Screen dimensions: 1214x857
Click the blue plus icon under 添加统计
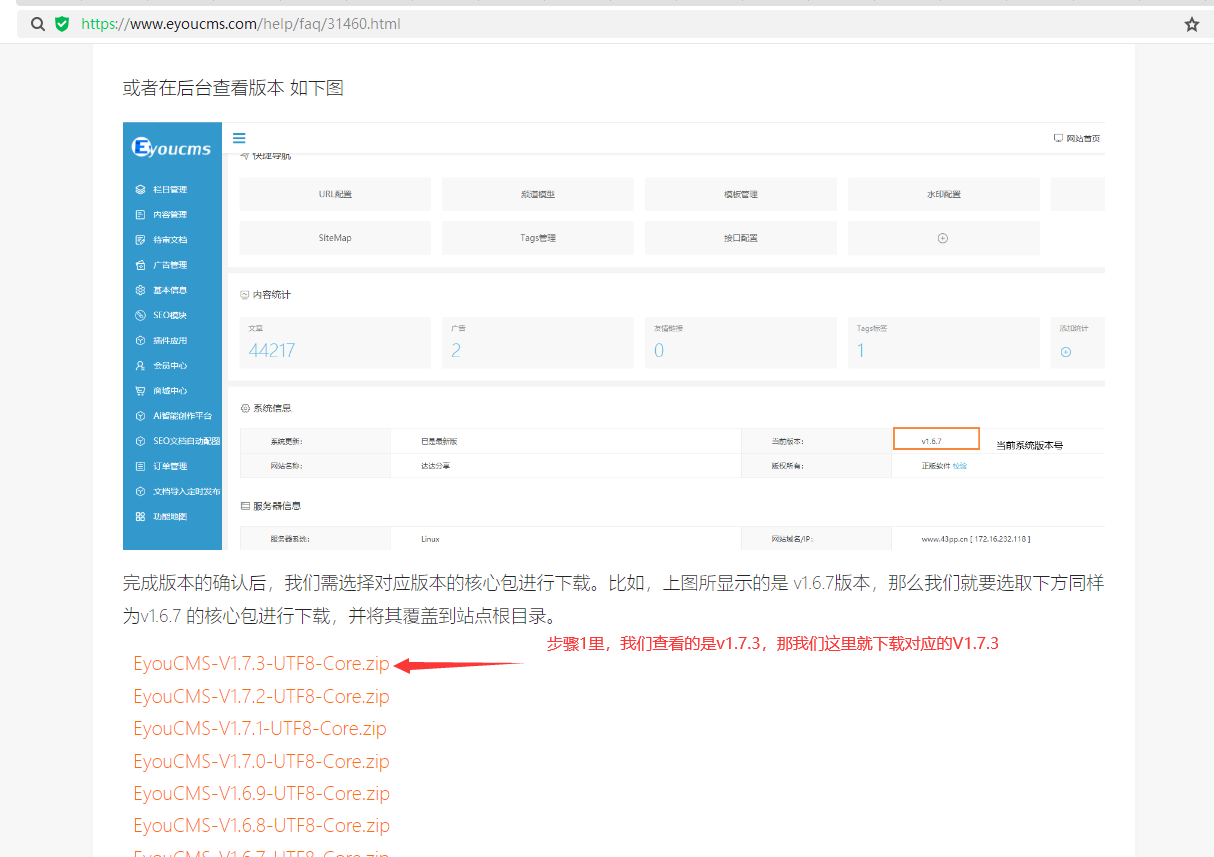[x=1066, y=351]
